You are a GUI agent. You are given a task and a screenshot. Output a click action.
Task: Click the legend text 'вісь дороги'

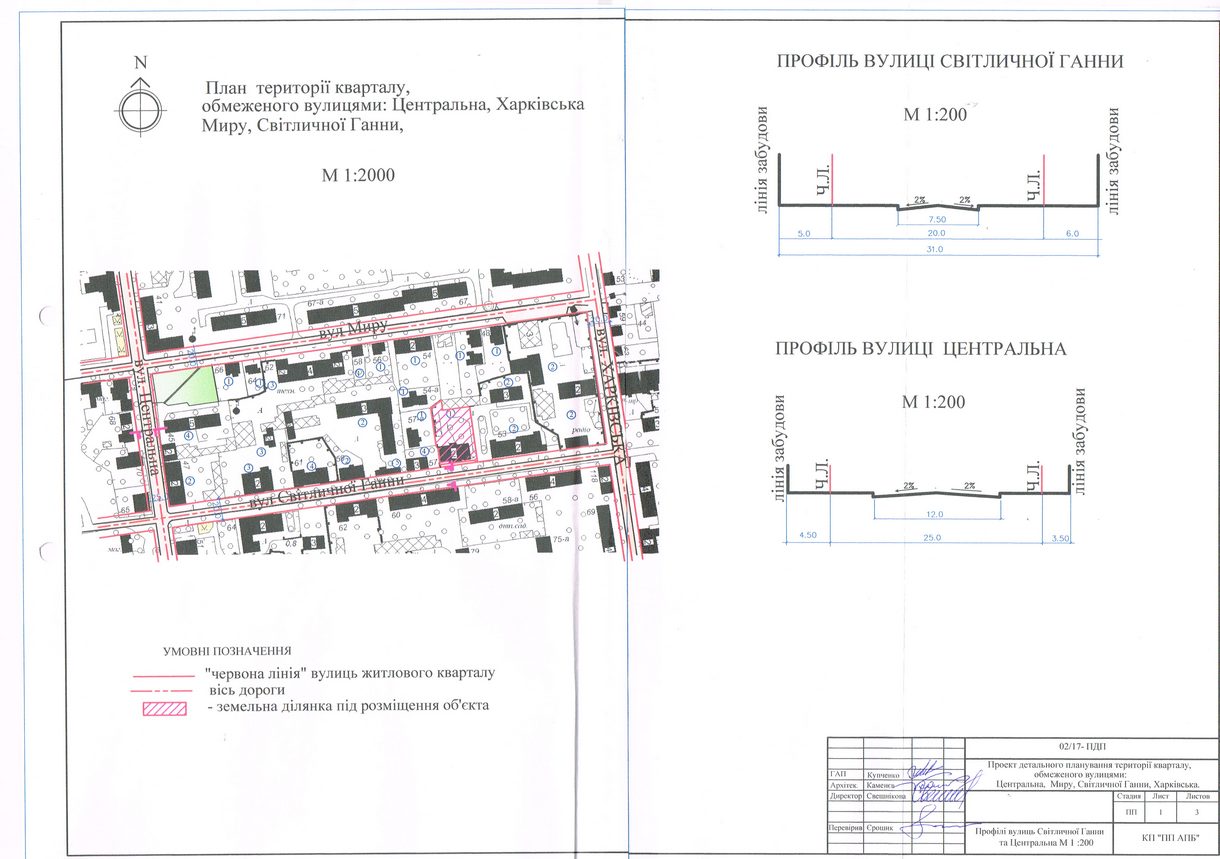pyautogui.click(x=247, y=690)
